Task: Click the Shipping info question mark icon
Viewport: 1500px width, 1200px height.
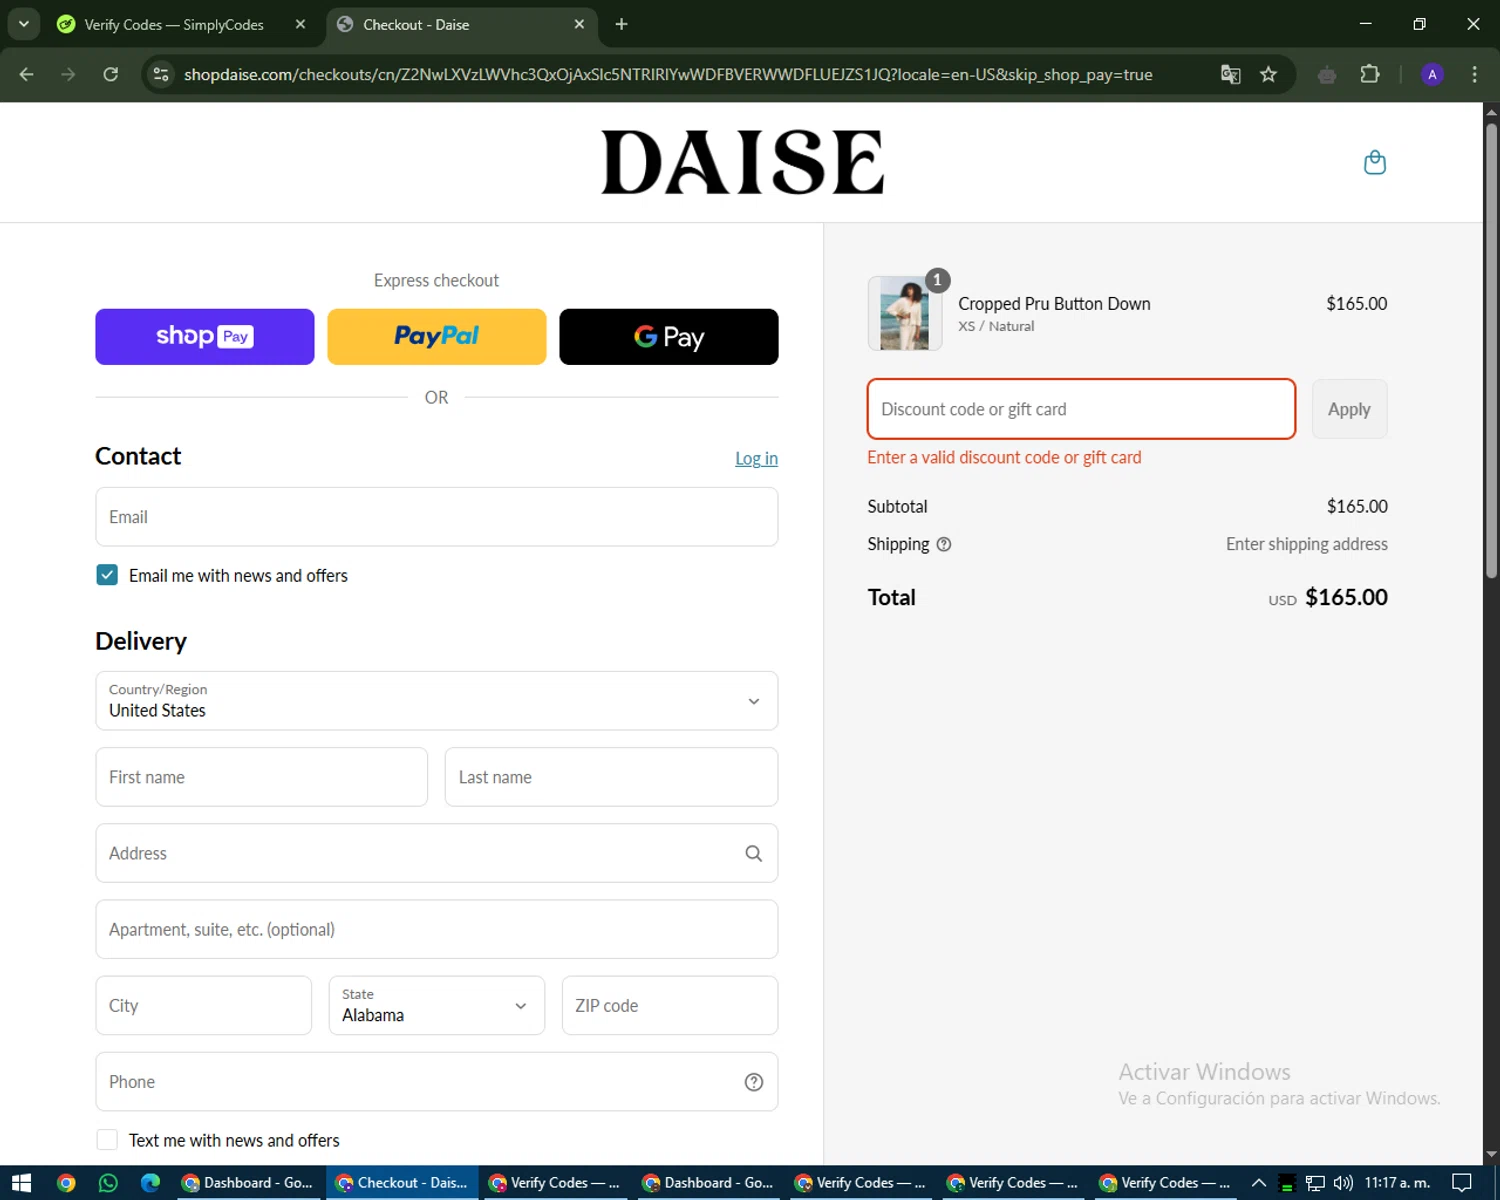Action: point(944,544)
